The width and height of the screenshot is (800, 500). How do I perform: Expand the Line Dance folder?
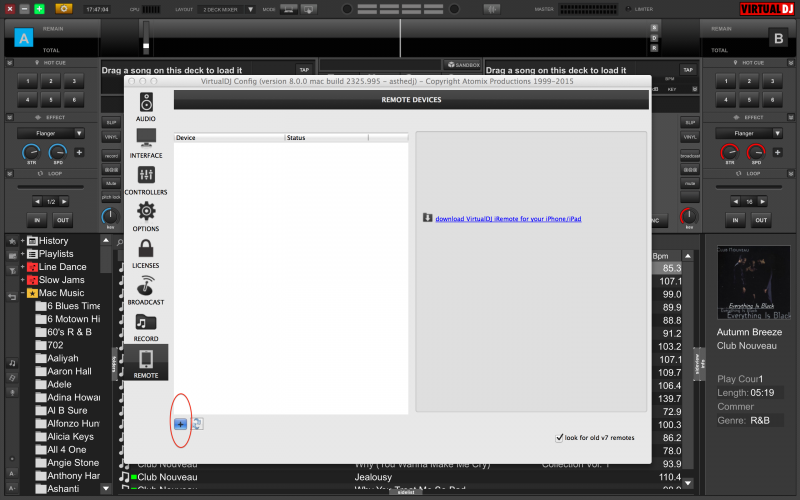[x=22, y=267]
